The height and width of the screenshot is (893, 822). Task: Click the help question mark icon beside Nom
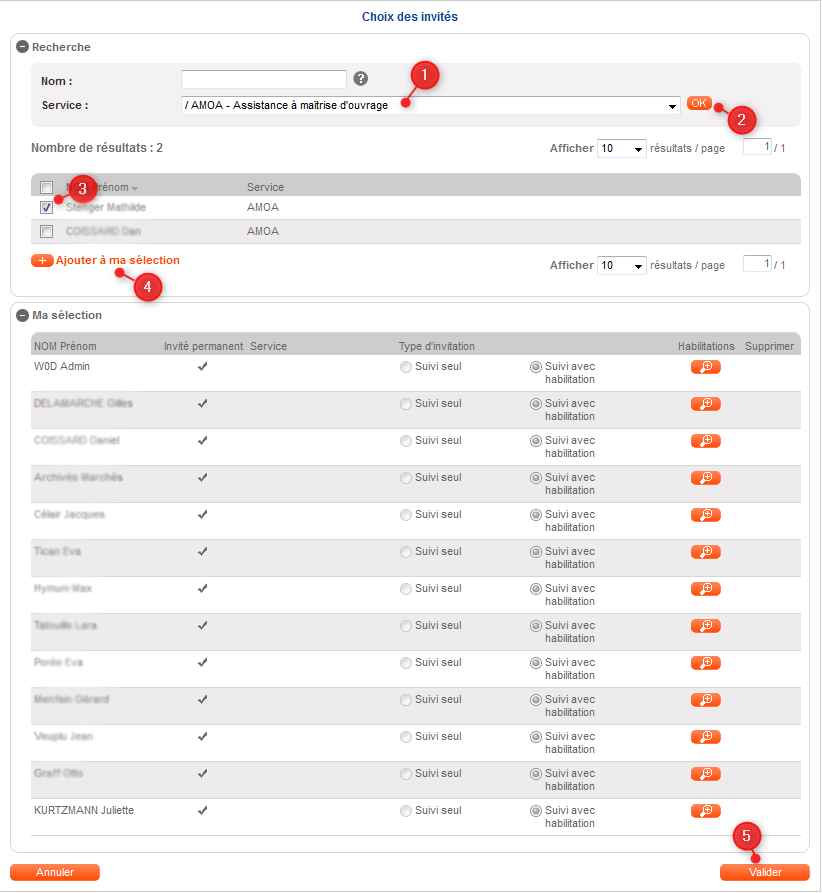pos(361,79)
